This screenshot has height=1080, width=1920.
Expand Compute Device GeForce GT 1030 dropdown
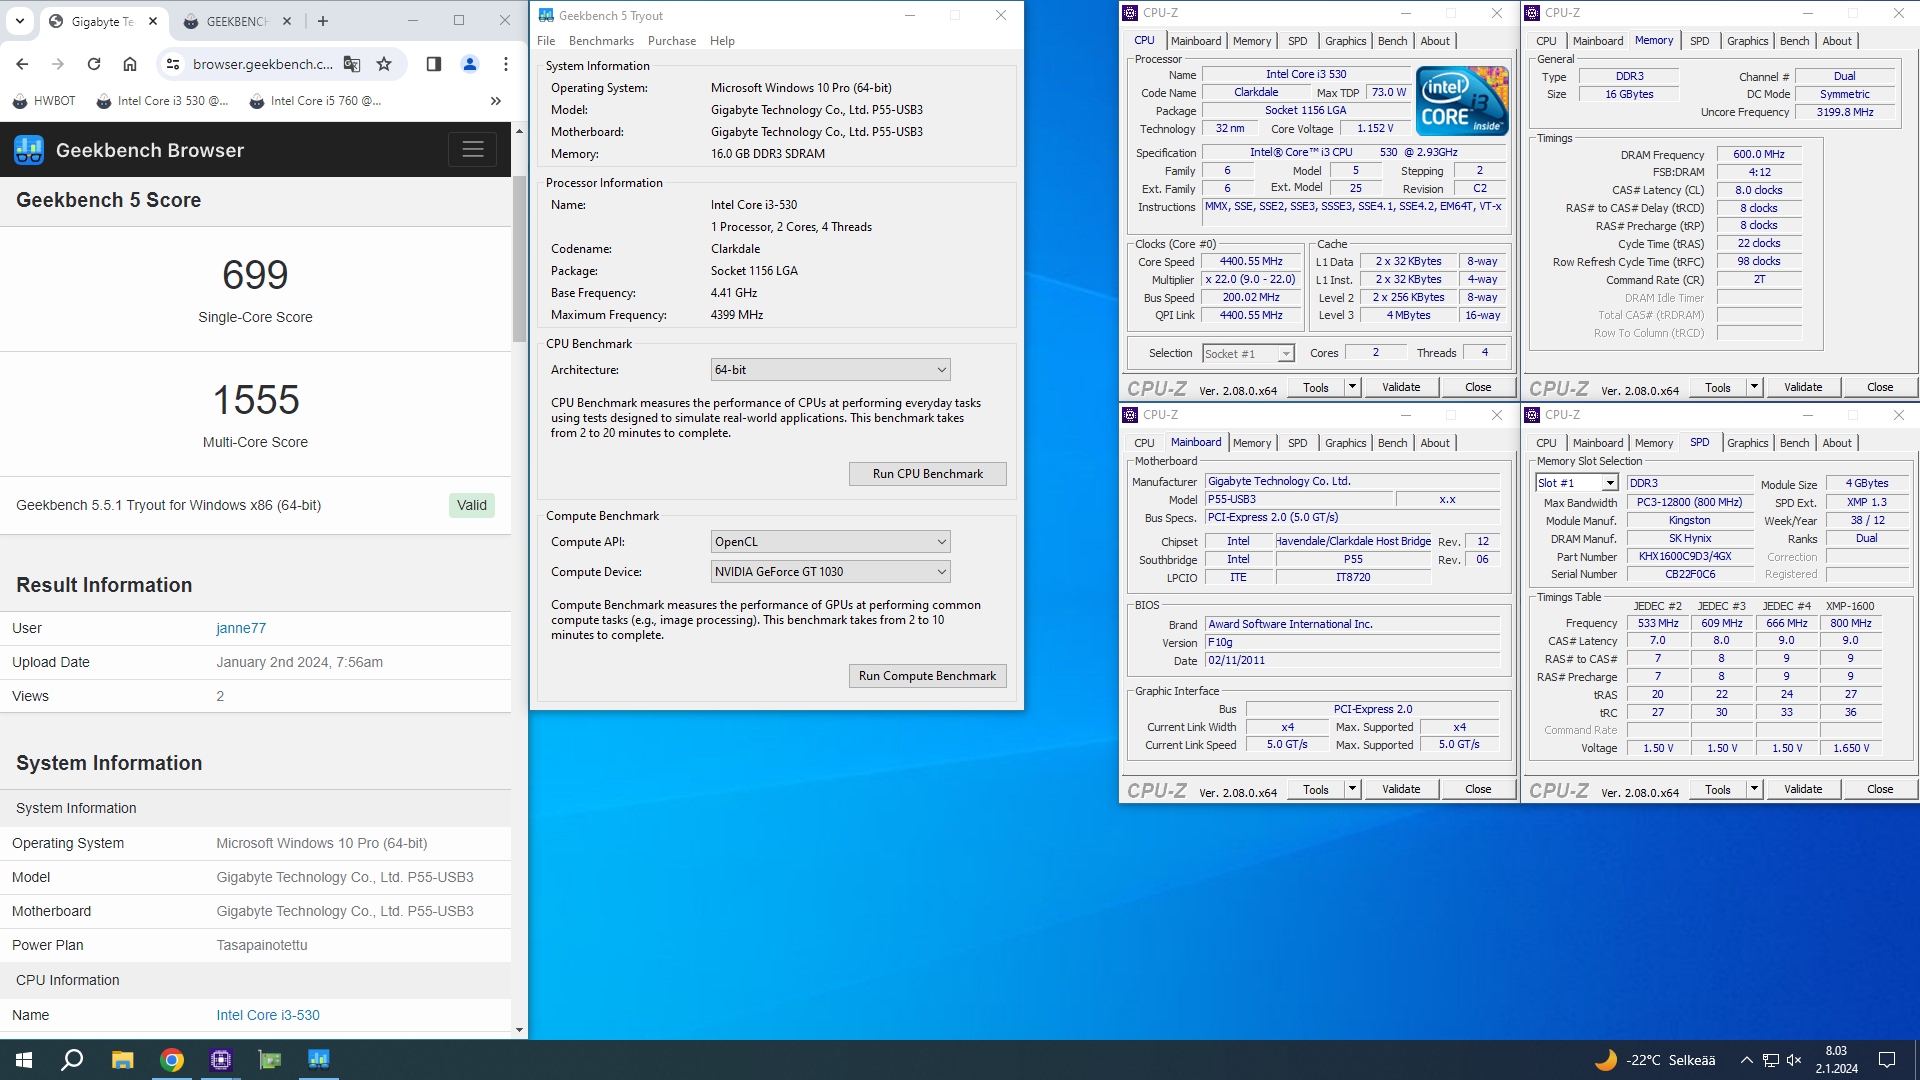pyautogui.click(x=830, y=572)
